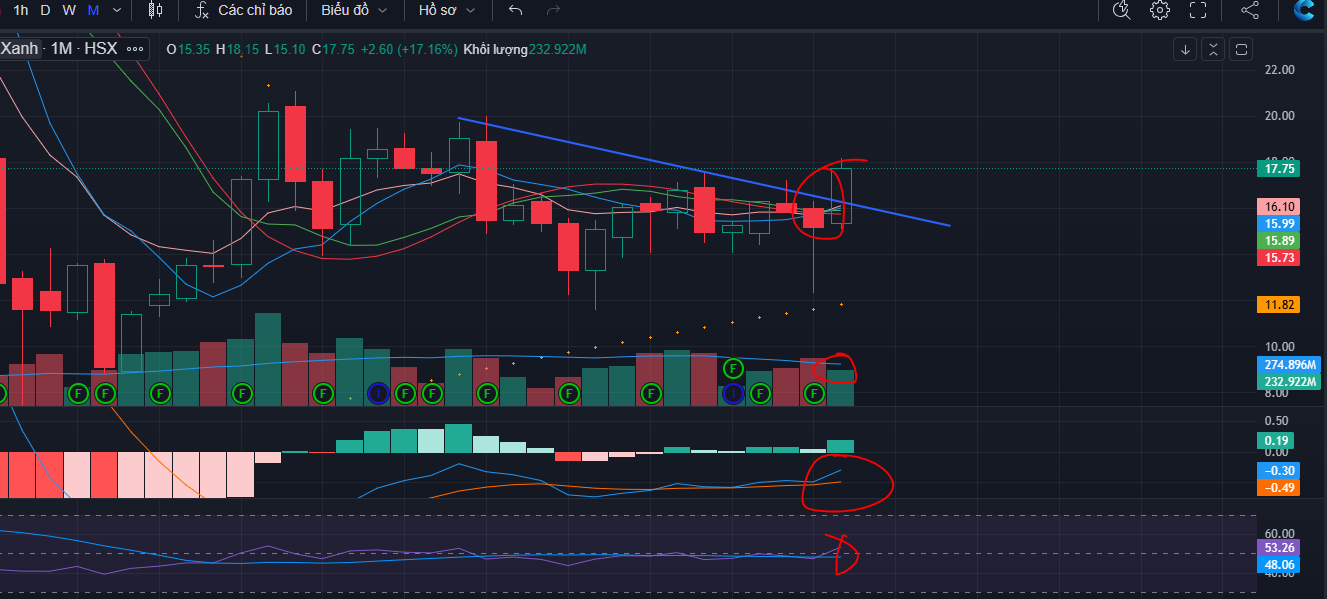Click the 53.26 RSI value label

point(1279,548)
